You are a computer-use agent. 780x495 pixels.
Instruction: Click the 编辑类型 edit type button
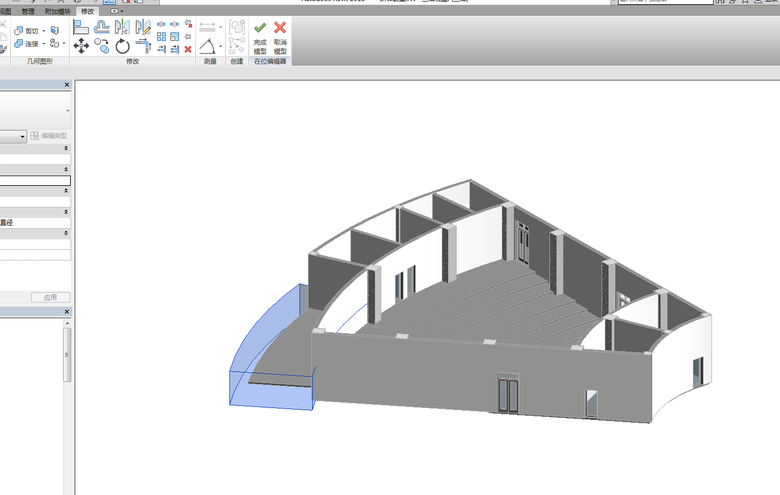(x=49, y=136)
